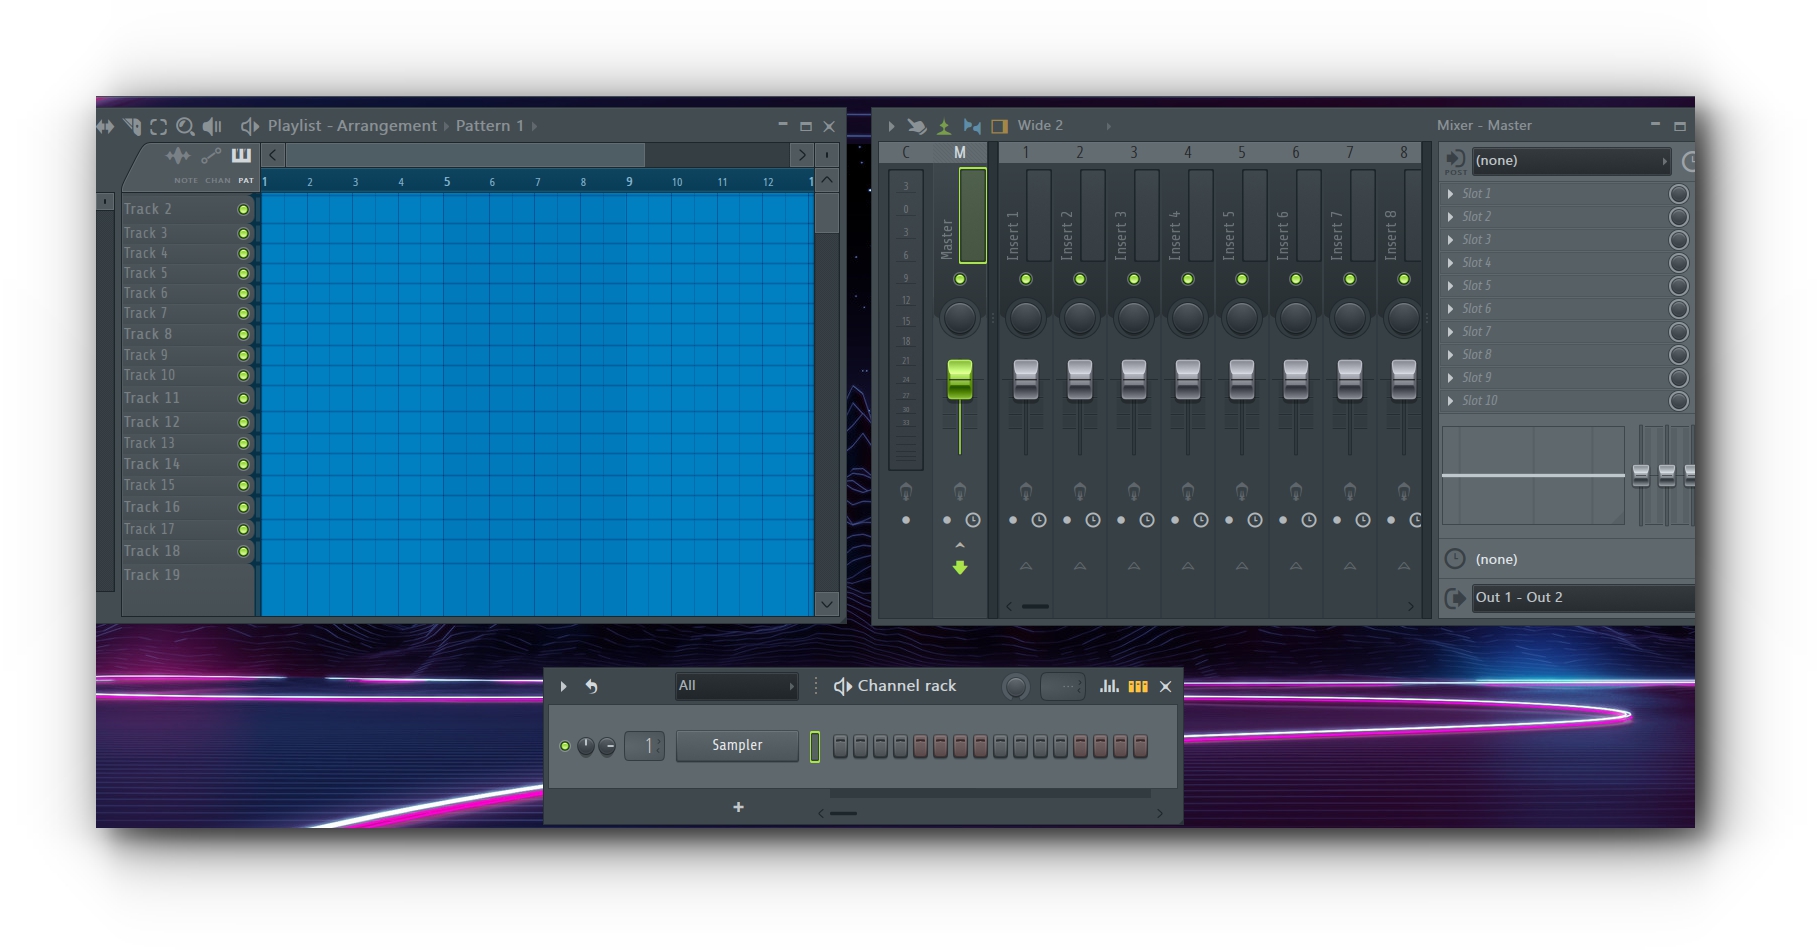Mute Track 2 with its green light
The image size is (1817, 950).
pos(243,209)
